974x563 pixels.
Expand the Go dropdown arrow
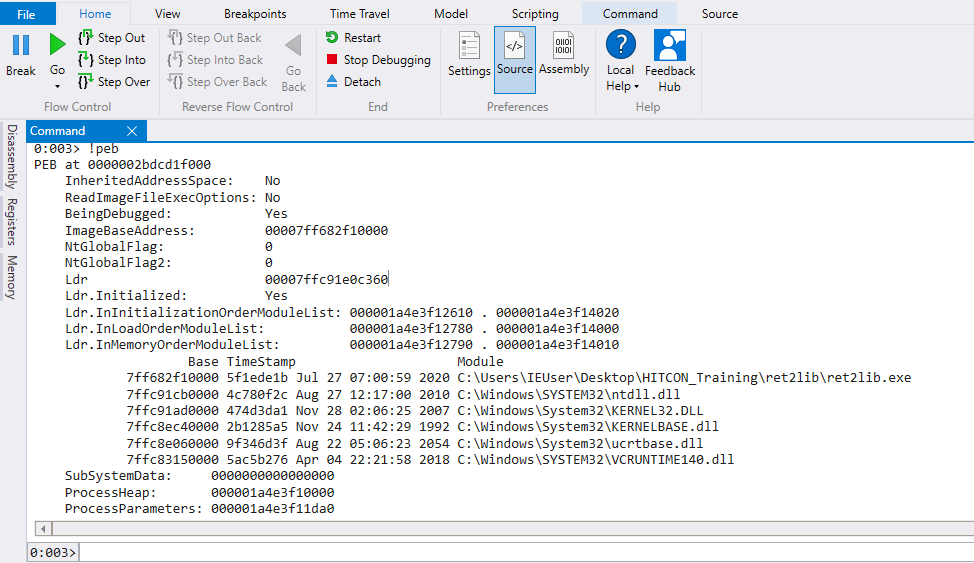[x=57, y=87]
